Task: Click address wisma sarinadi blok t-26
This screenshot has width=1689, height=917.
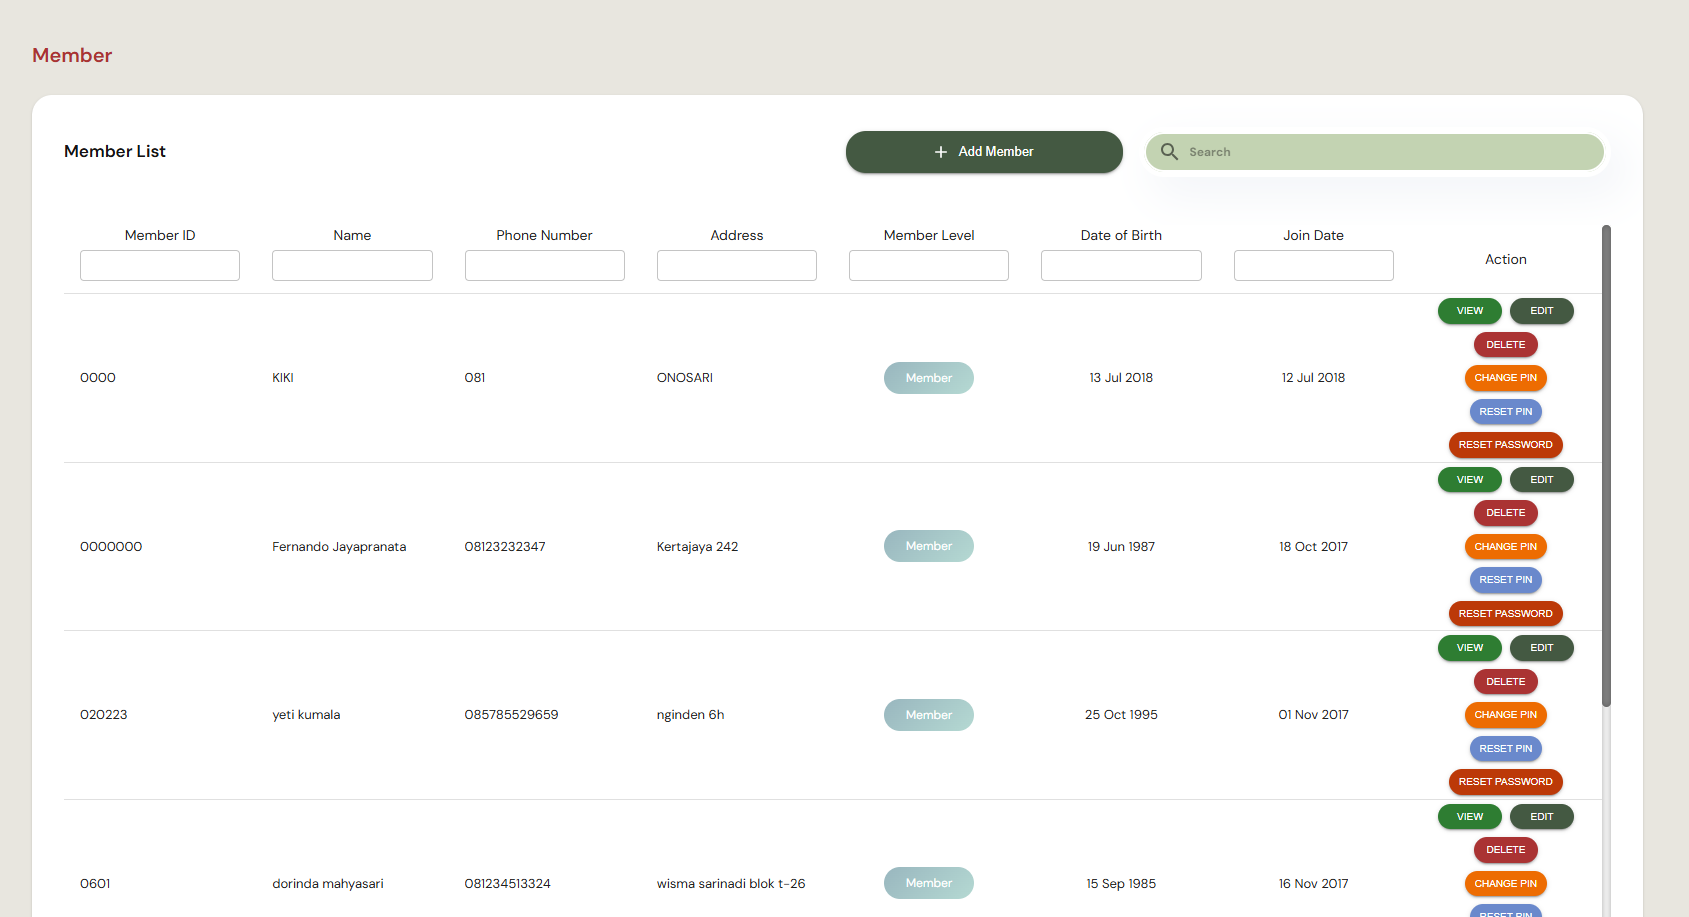Action: [731, 884]
